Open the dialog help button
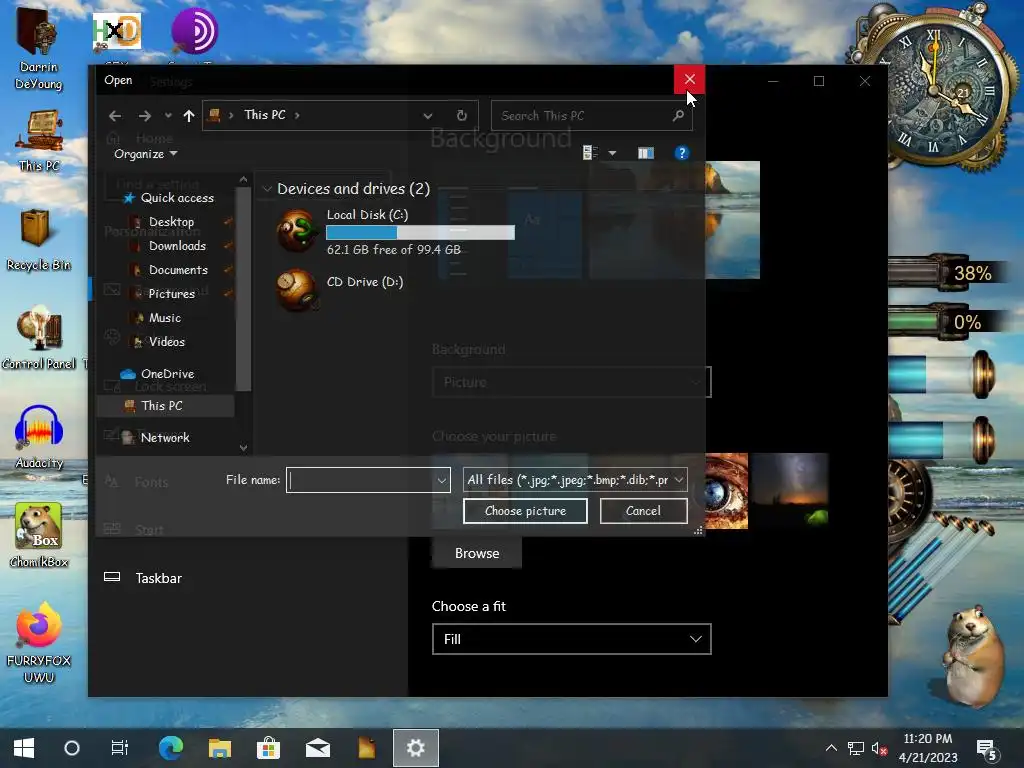This screenshot has height=768, width=1024. click(681, 153)
